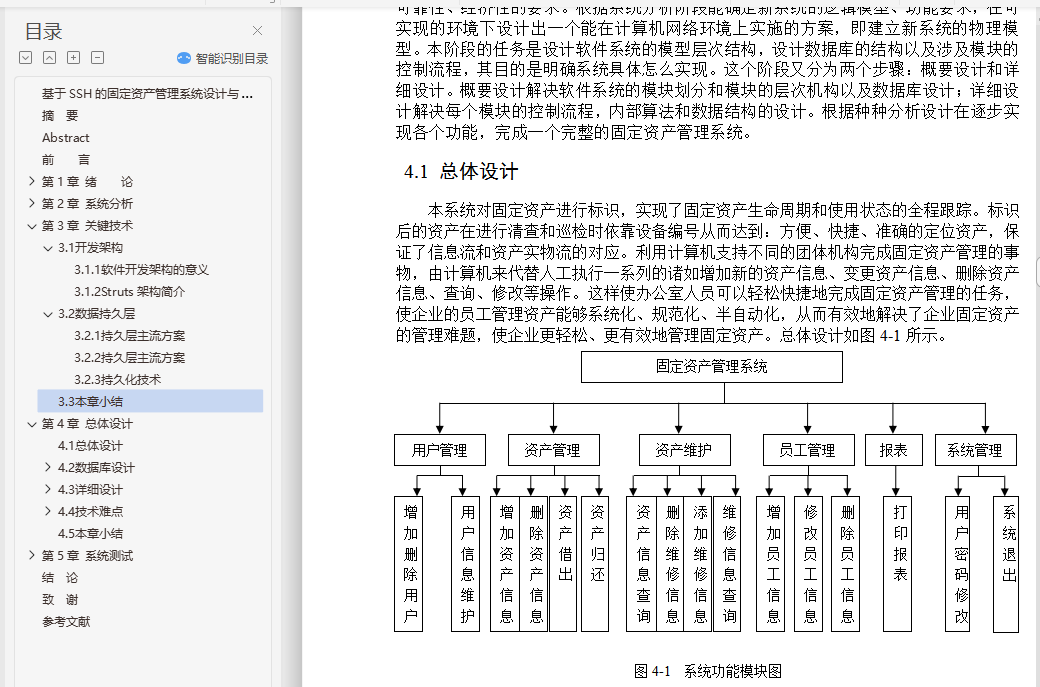
Task: Go to 4.3详细设计 entry
Action: [90, 489]
